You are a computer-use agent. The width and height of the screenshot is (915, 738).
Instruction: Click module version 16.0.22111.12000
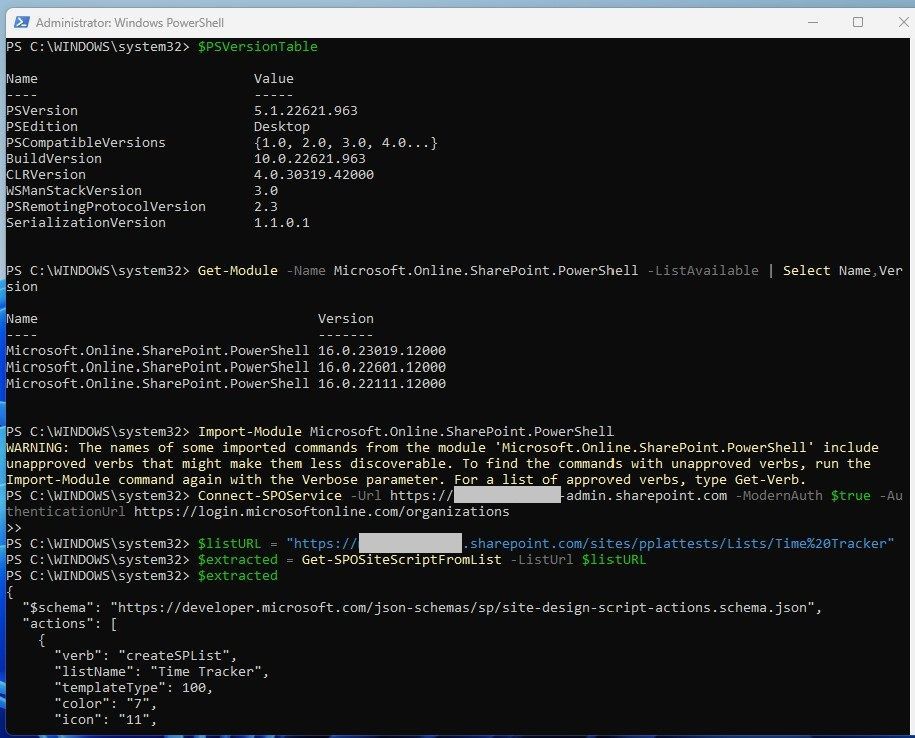[382, 383]
